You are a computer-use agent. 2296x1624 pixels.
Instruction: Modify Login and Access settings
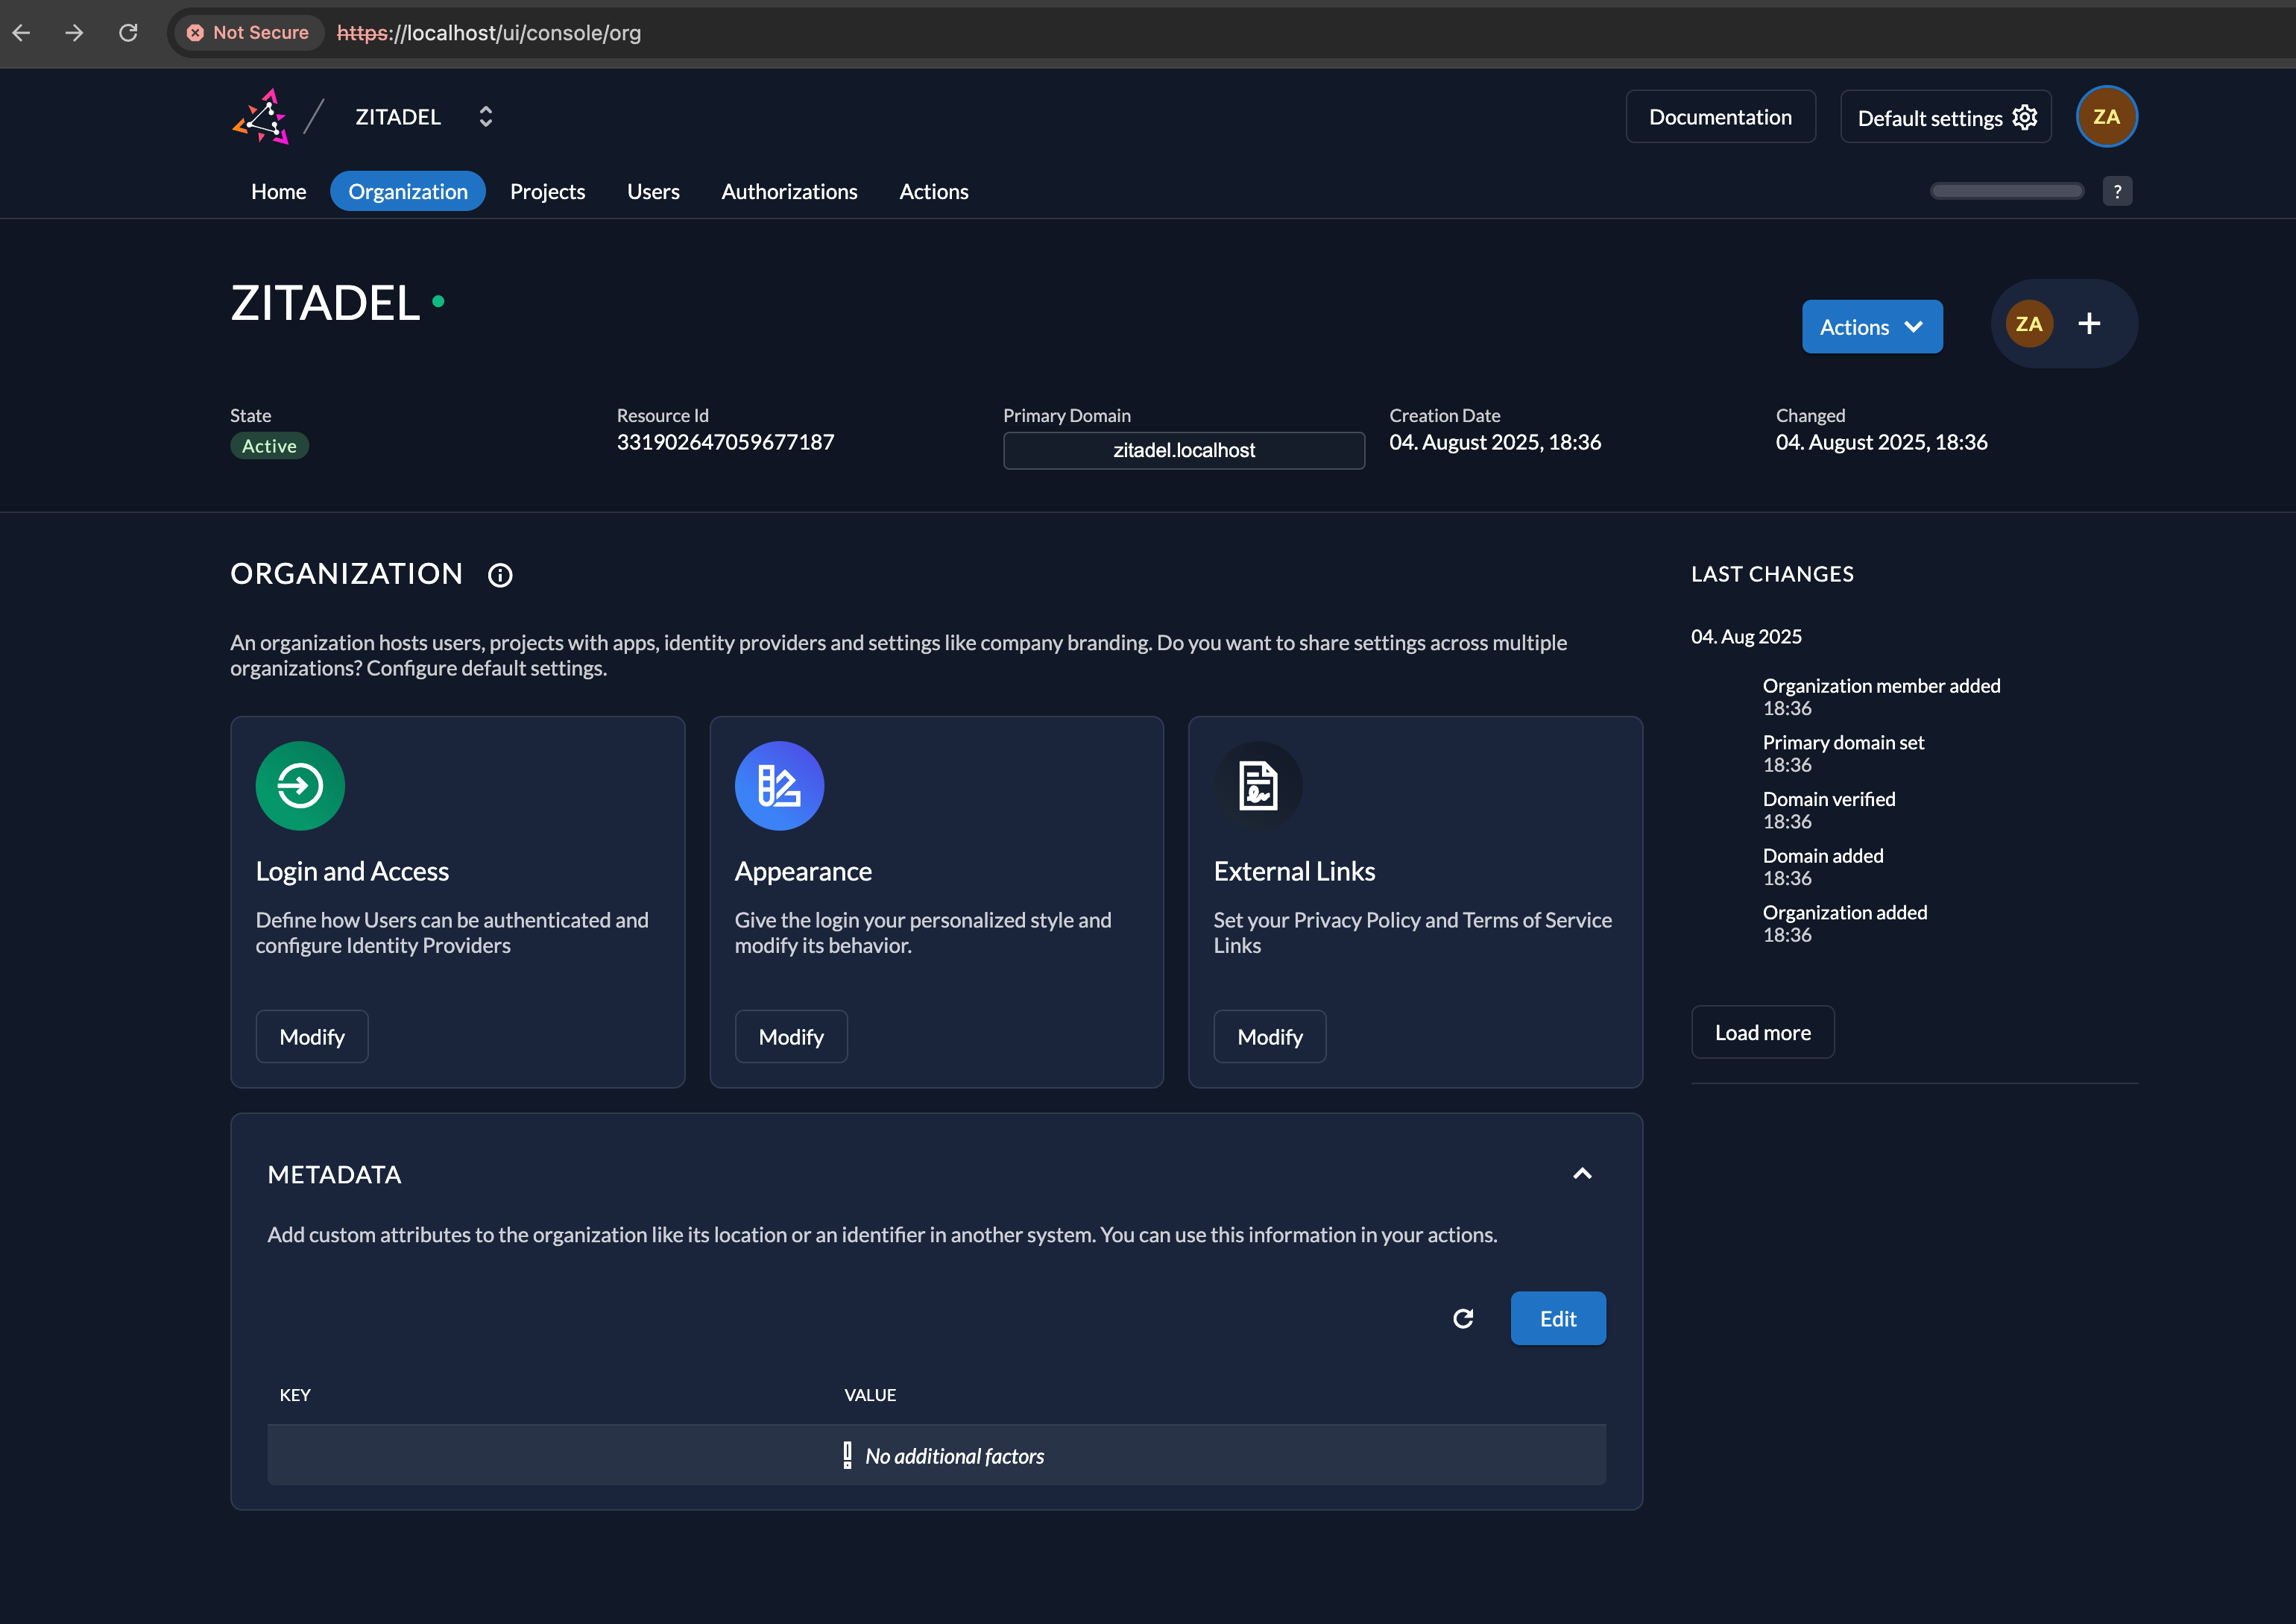tap(312, 1037)
